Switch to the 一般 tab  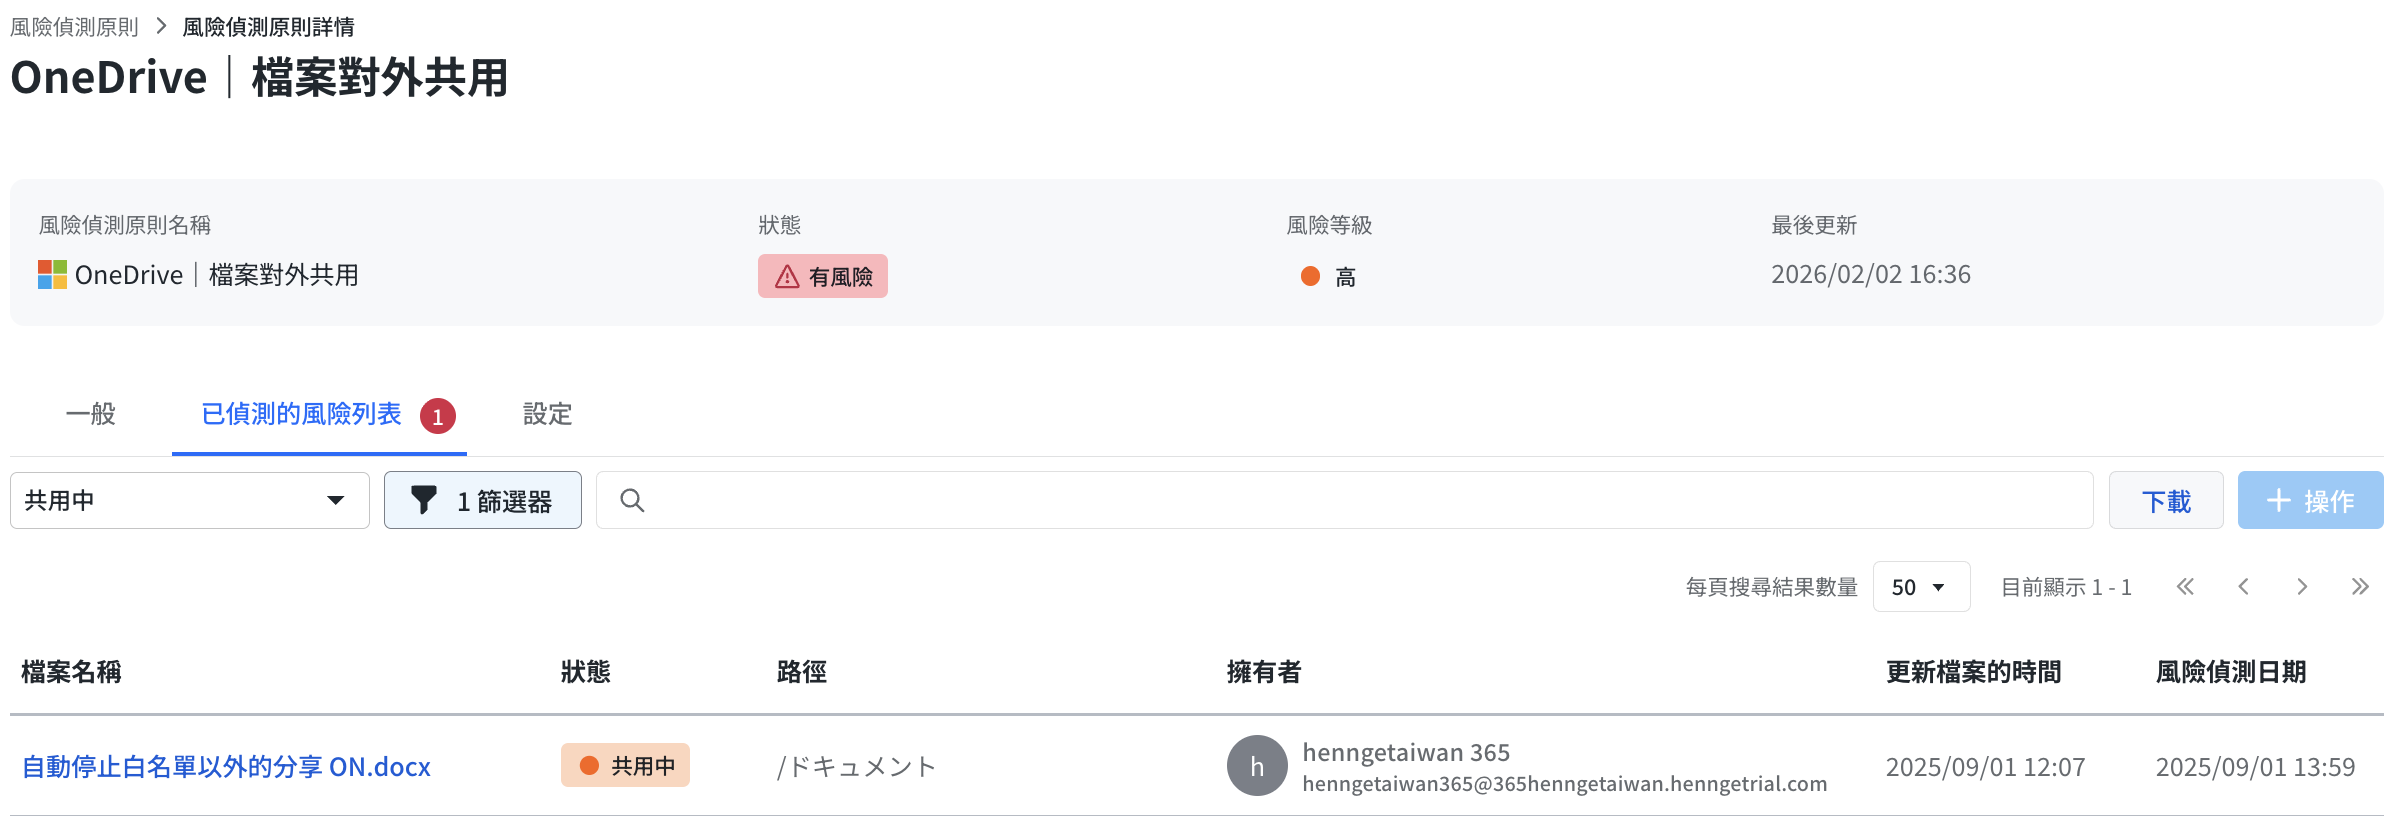tap(91, 414)
